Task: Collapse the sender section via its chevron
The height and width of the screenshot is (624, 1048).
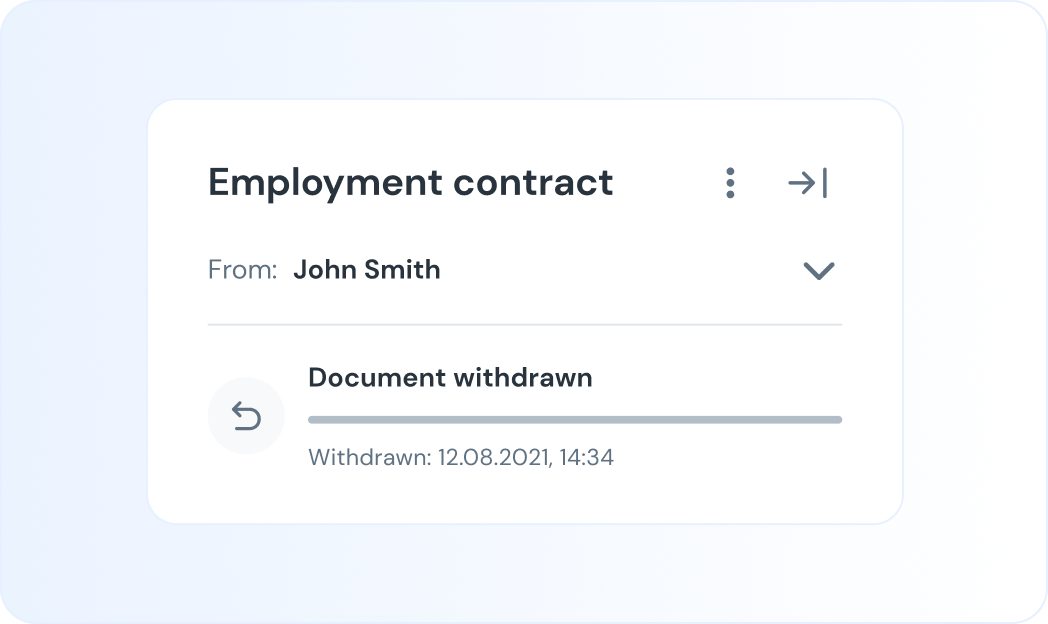Action: click(x=818, y=270)
